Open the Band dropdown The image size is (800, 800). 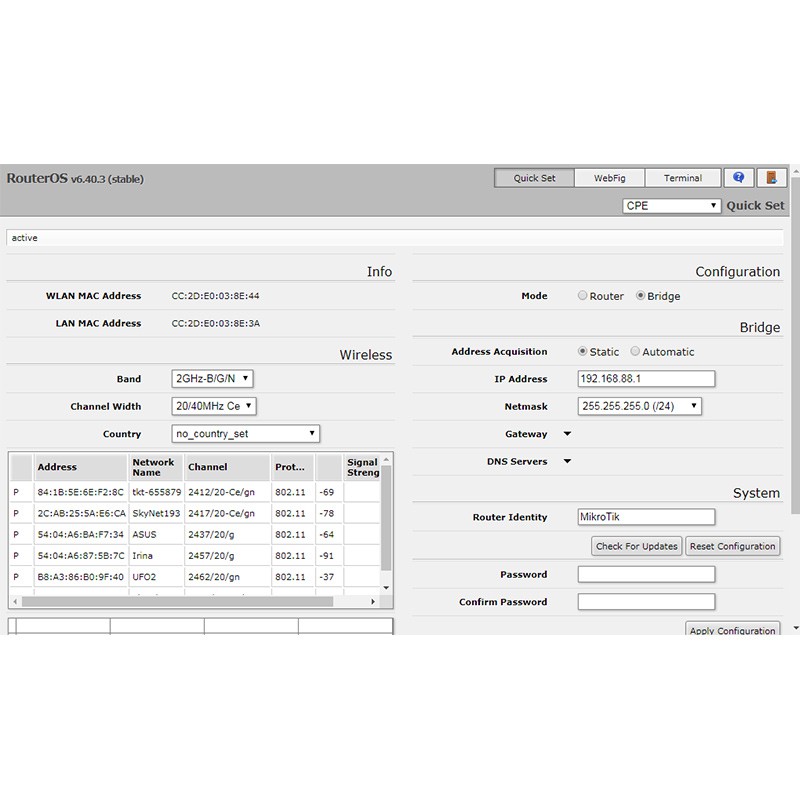pyautogui.click(x=213, y=379)
